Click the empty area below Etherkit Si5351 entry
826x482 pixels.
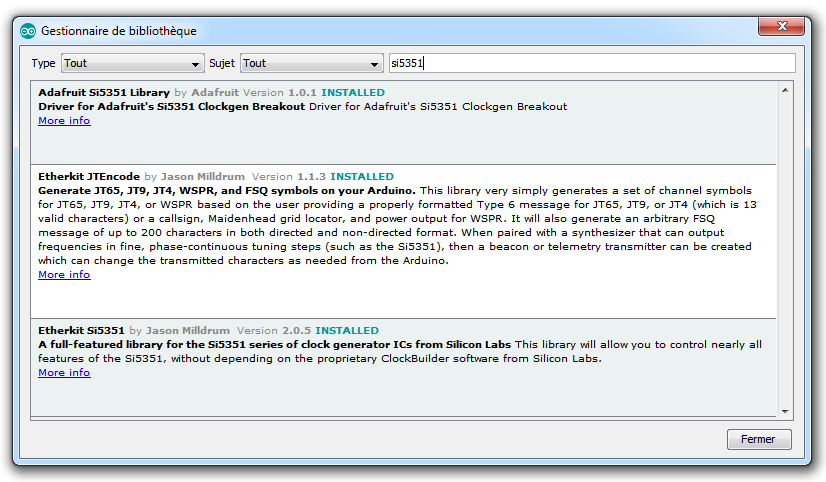(400, 400)
